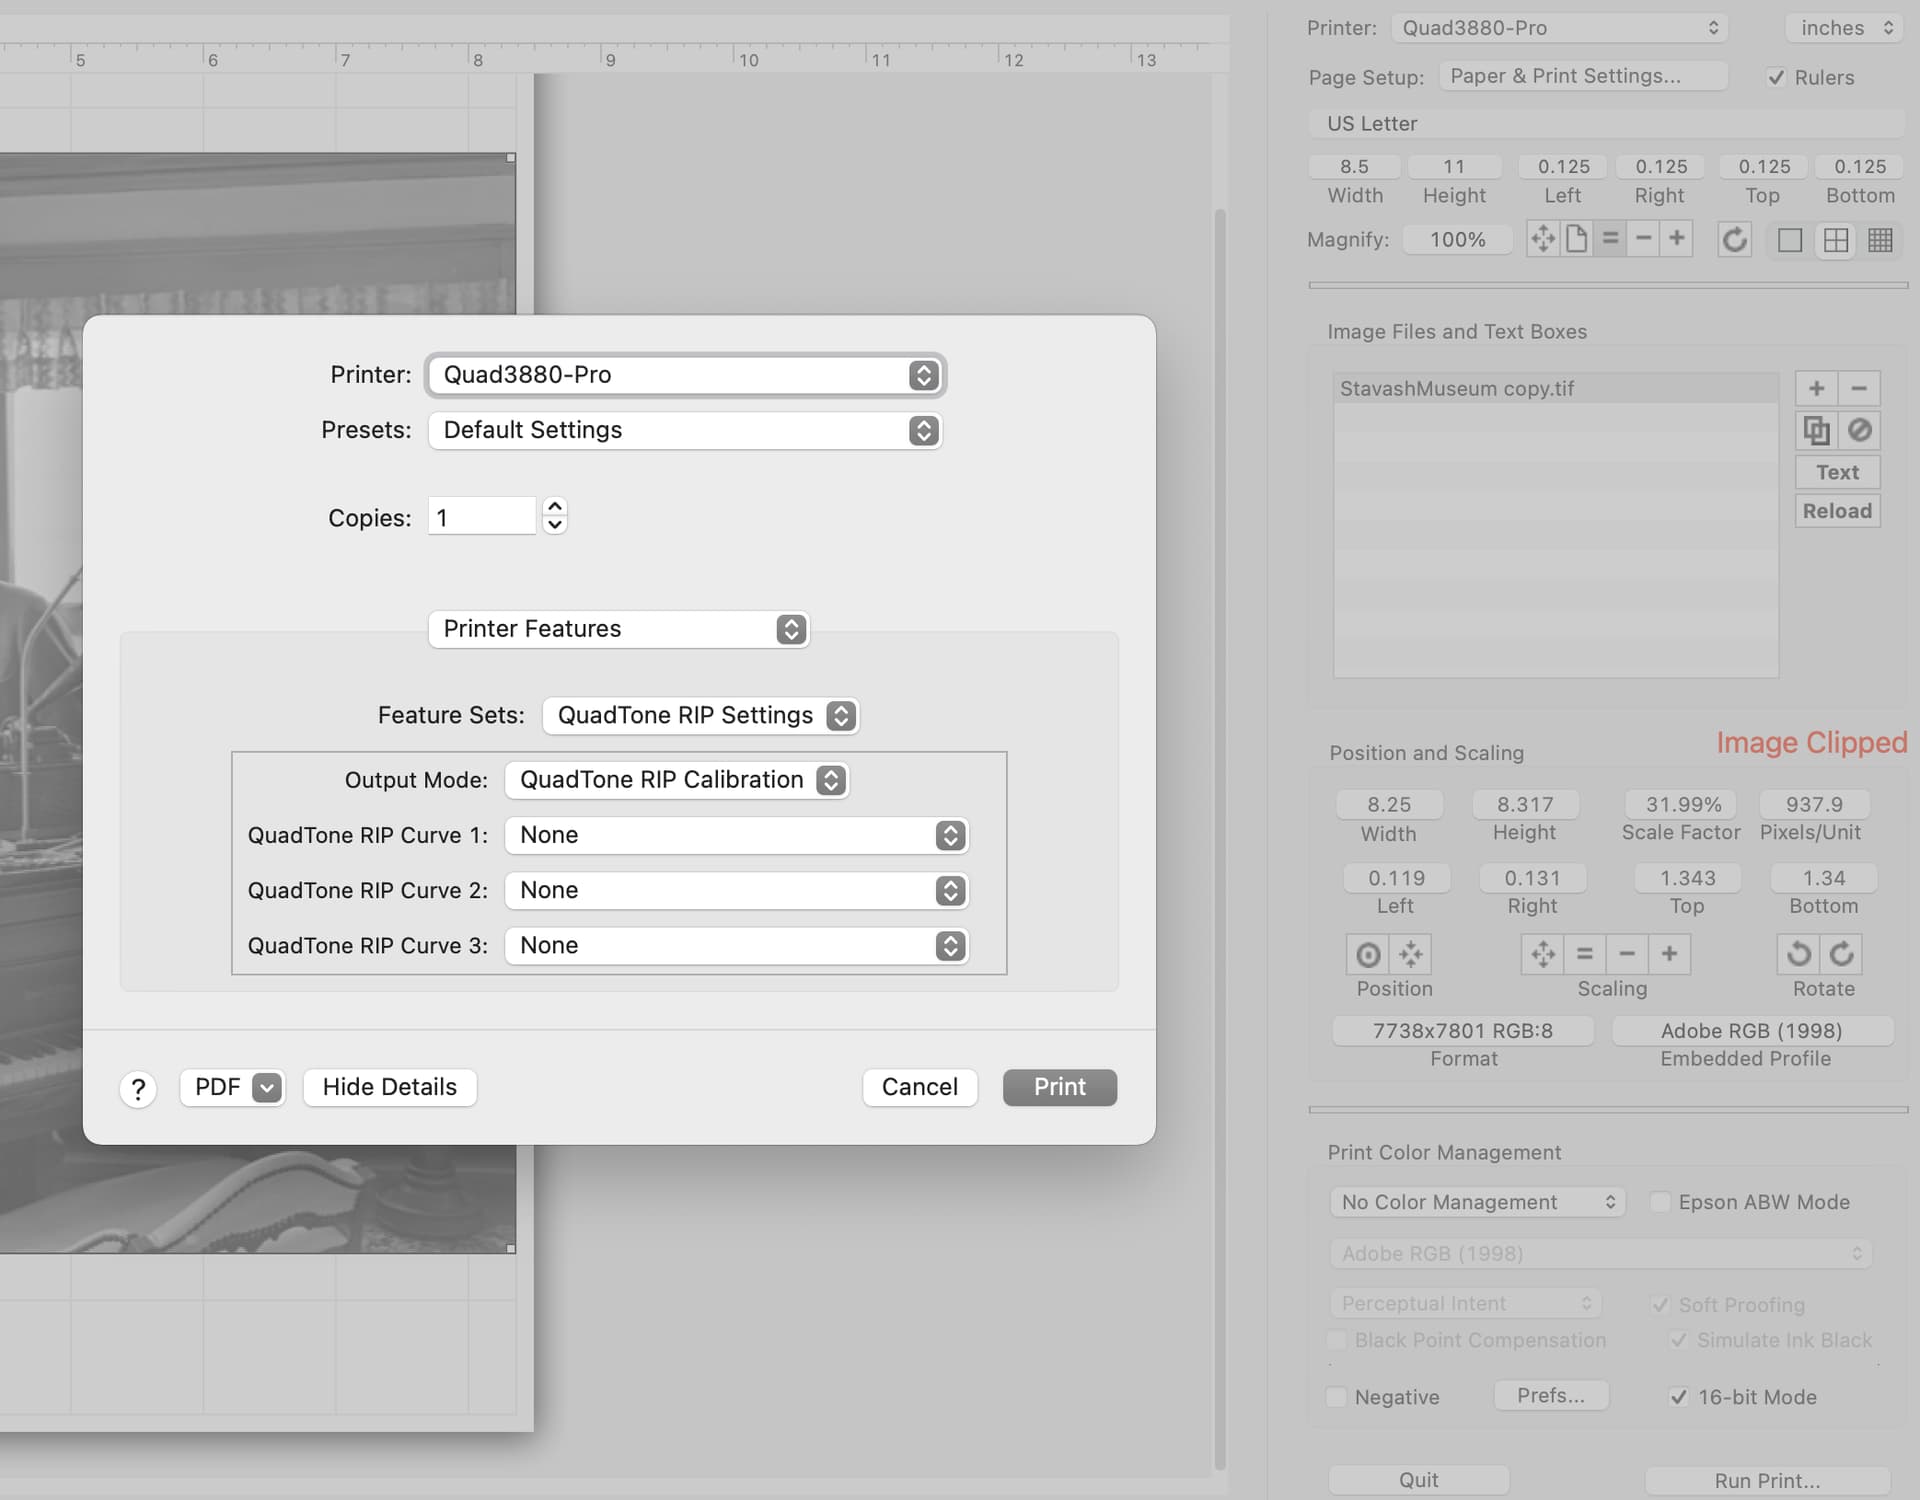Open the Printer dropdown in the print dialog
Viewport: 1920px width, 1500px height.
685,375
